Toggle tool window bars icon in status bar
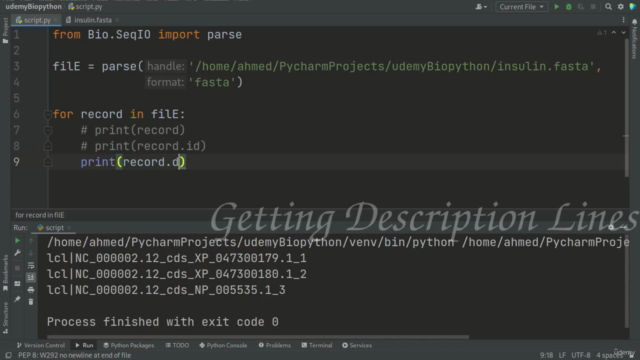This screenshot has width=640, height=360. [x=8, y=355]
